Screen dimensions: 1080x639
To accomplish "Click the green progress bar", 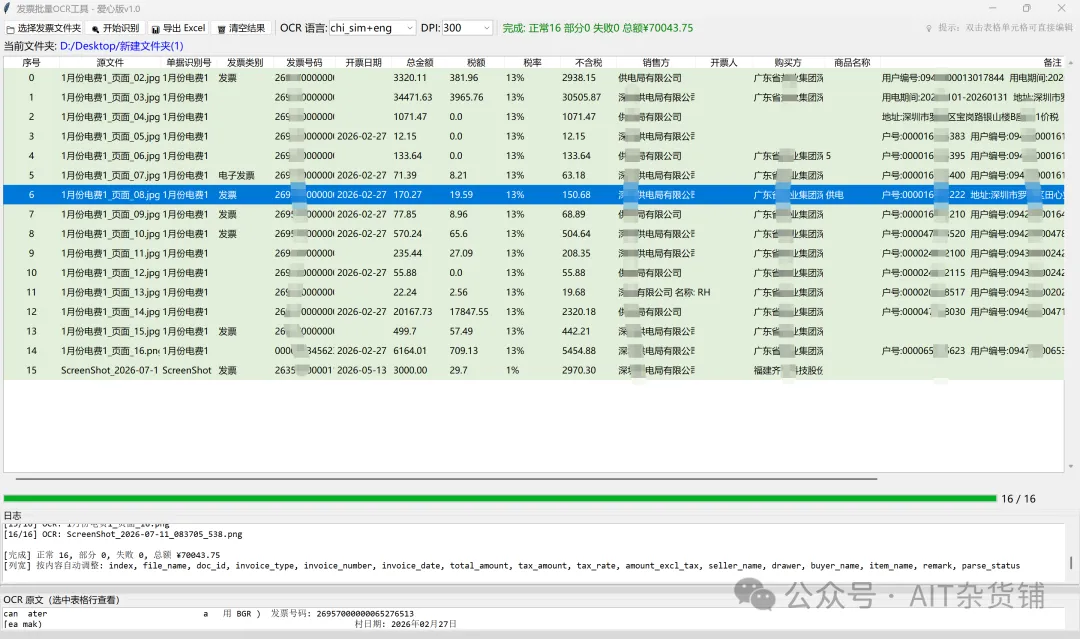I will click(499, 498).
